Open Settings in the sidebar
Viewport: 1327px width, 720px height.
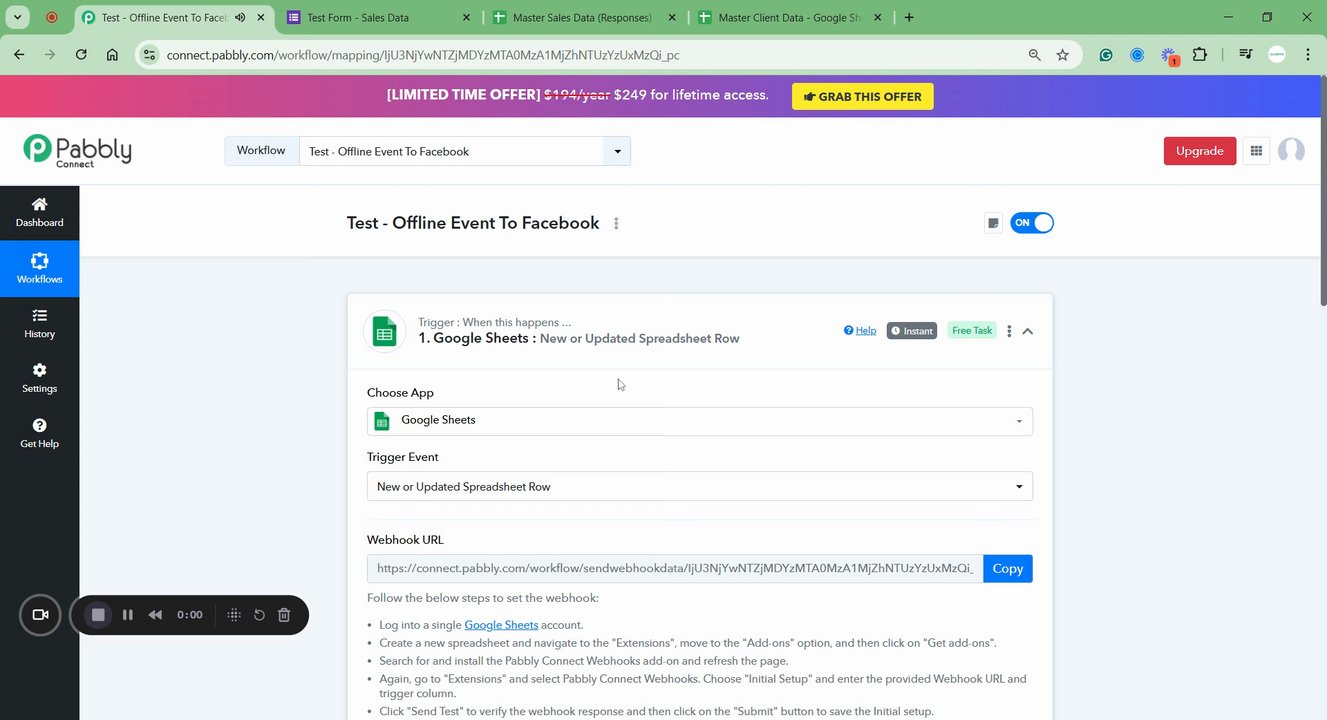click(39, 378)
